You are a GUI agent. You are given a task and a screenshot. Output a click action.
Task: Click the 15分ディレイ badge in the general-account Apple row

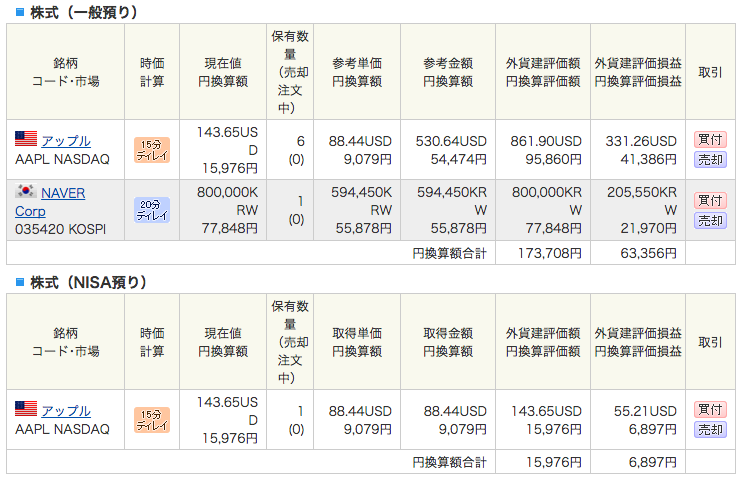tap(152, 150)
